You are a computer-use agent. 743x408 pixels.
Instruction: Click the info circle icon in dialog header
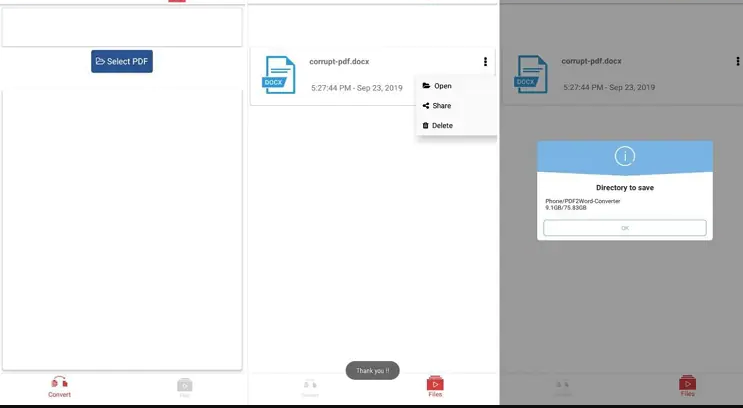625,156
